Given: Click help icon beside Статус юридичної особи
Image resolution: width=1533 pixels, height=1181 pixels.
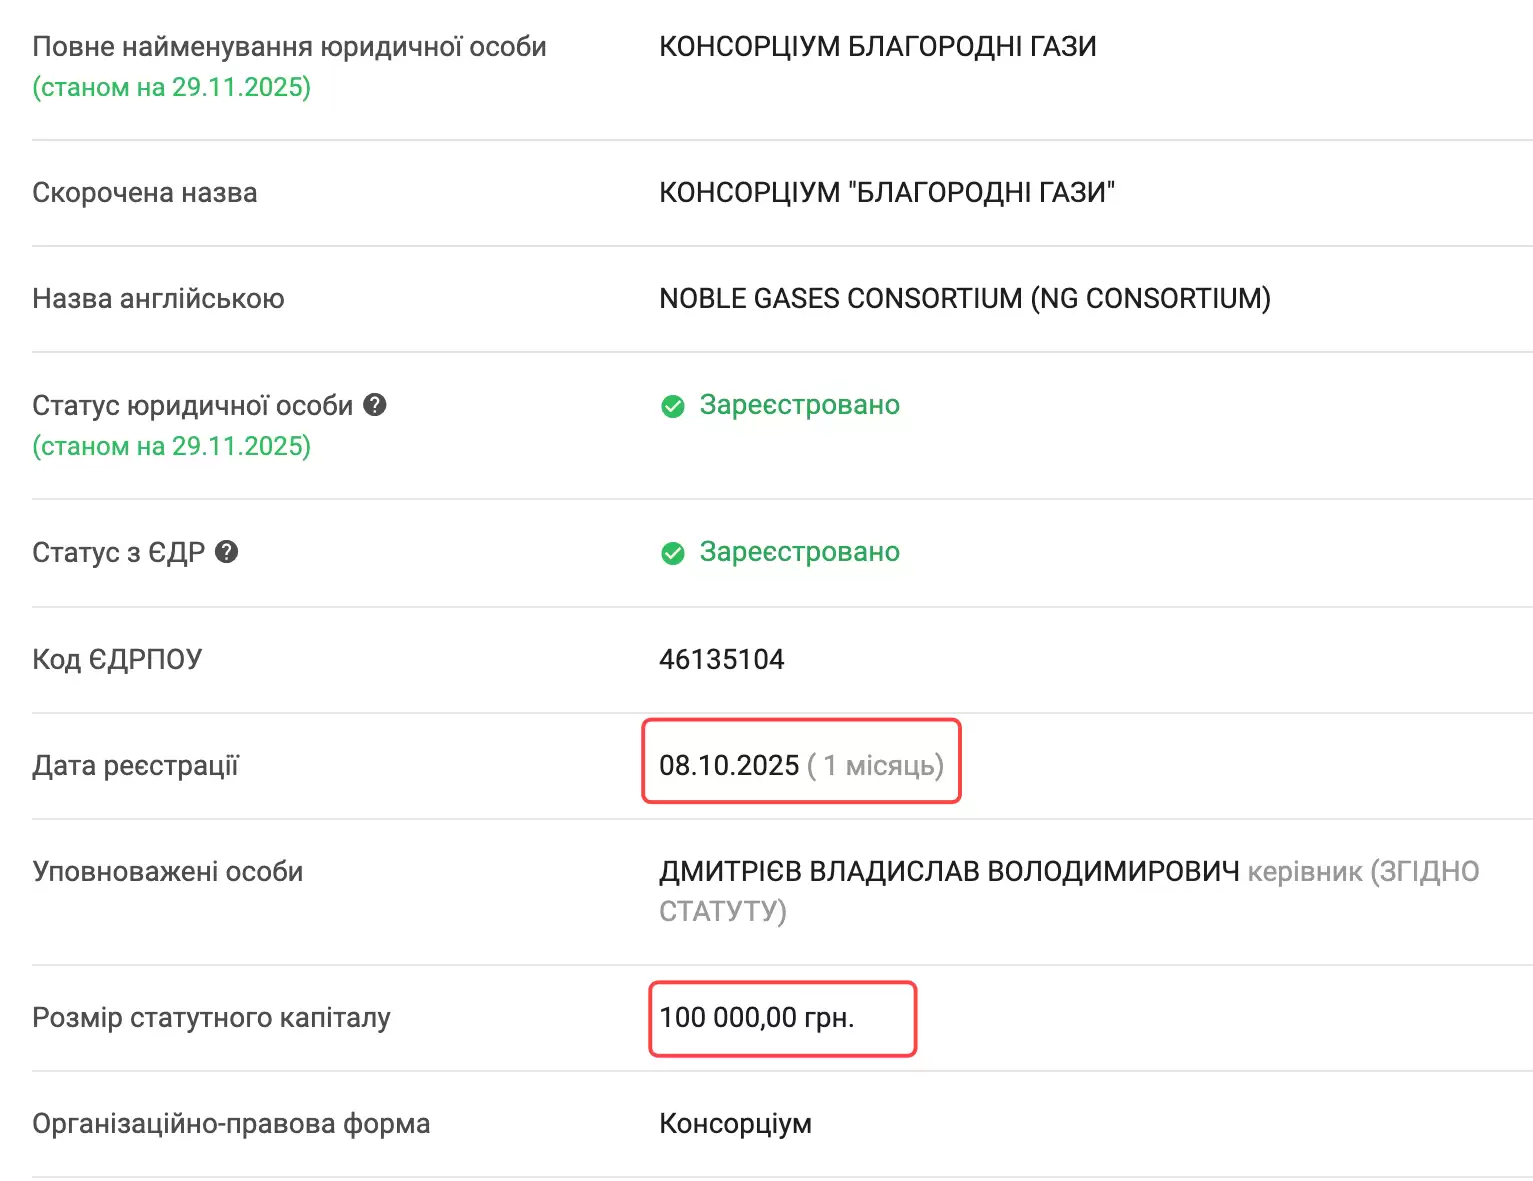Looking at the screenshot, I should (x=375, y=405).
